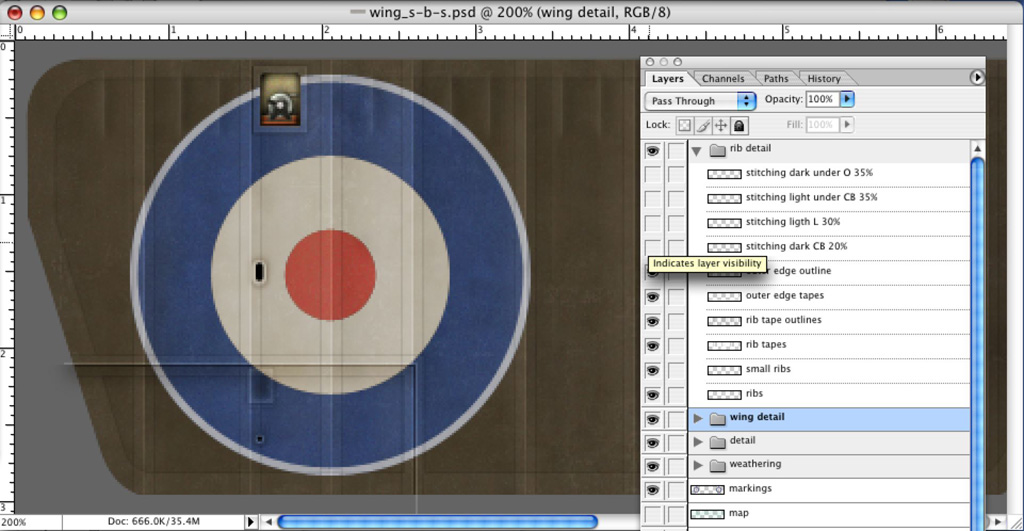
Task: Show stitching ligth L 30% layer
Action: (x=652, y=223)
